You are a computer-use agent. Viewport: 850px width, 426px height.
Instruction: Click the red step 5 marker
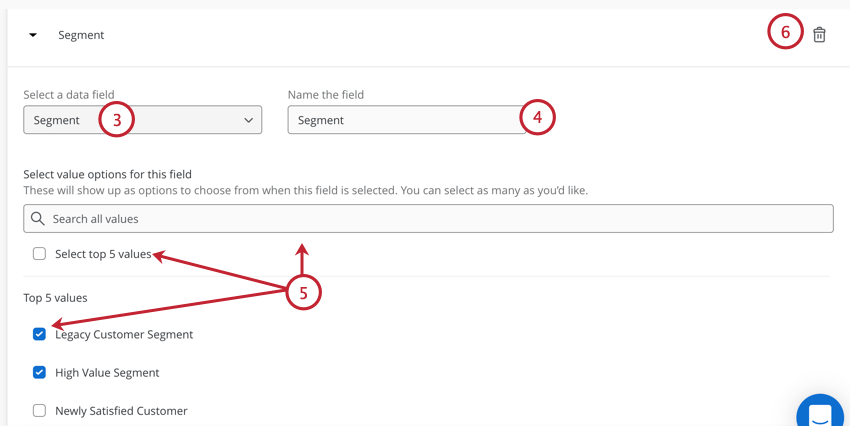[x=304, y=293]
